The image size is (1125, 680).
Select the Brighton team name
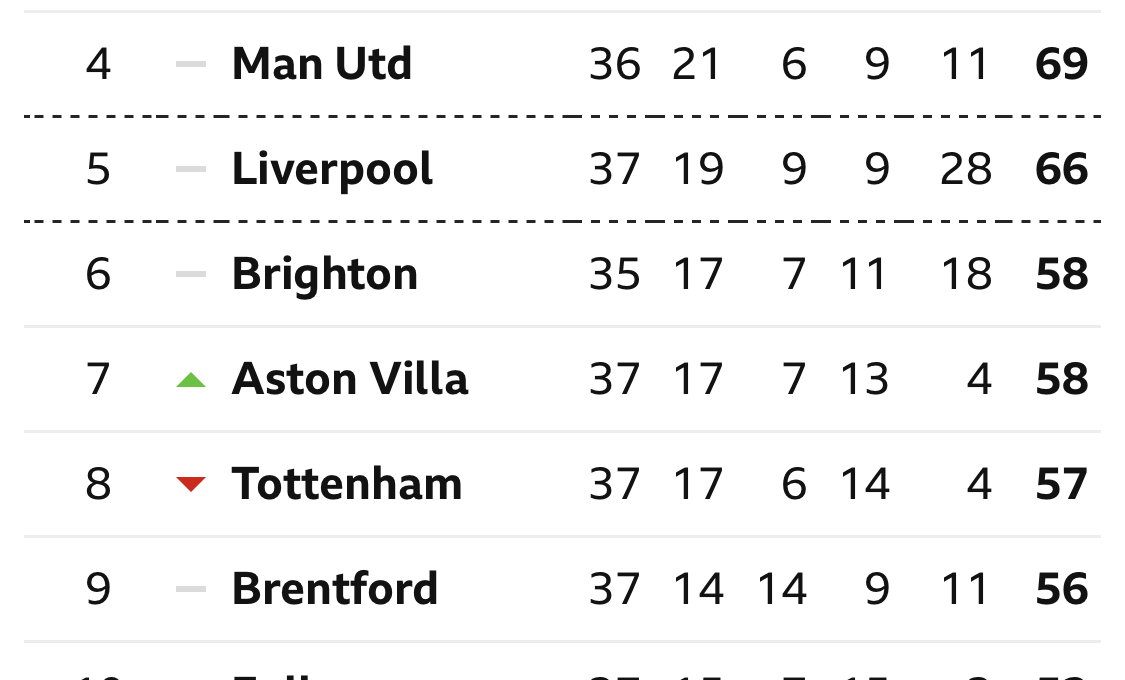(x=325, y=275)
